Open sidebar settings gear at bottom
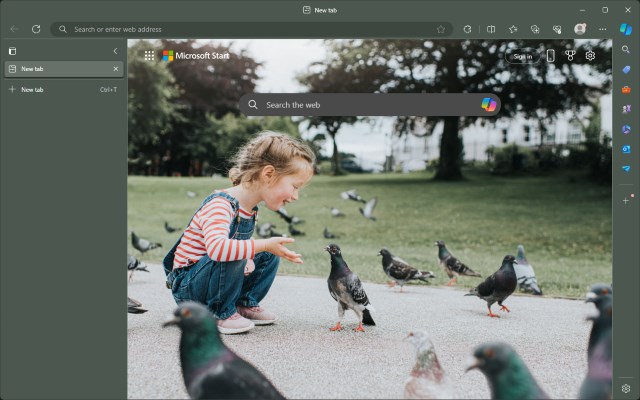This screenshot has height=400, width=640. pos(626,388)
